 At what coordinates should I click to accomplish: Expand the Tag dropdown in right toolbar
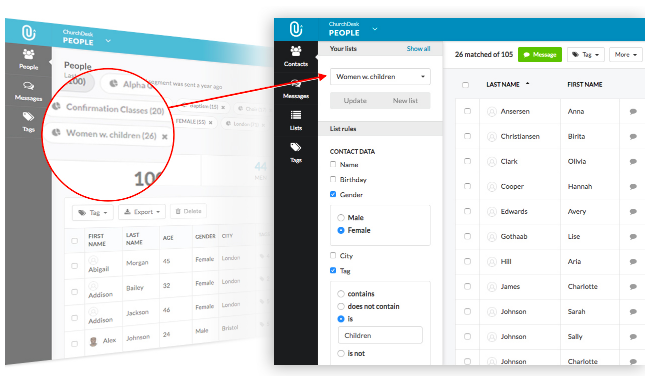coord(585,54)
